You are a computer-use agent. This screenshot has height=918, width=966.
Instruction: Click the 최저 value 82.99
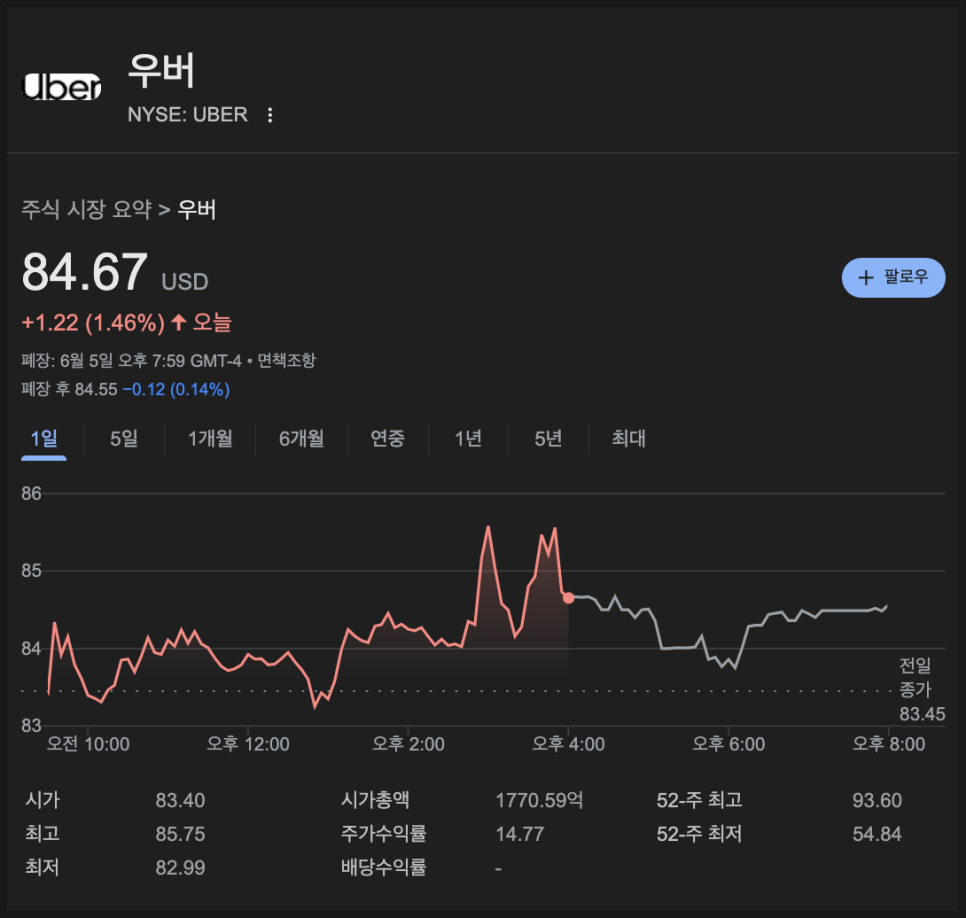(x=180, y=868)
